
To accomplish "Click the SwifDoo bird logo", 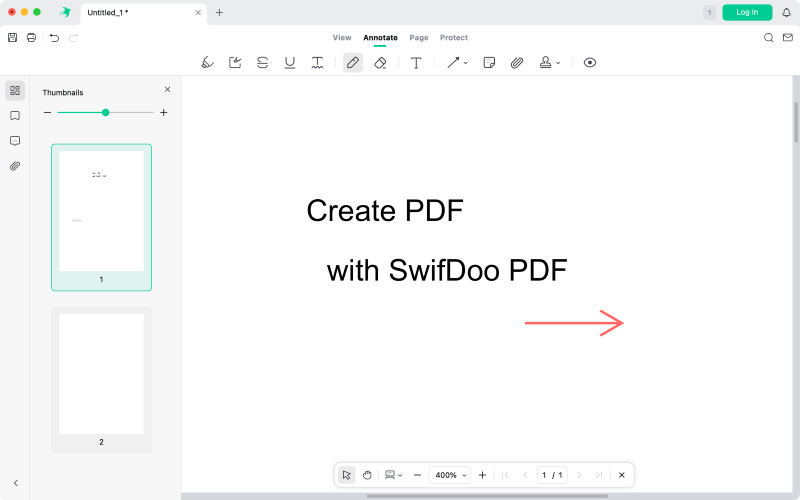I will (x=65, y=12).
